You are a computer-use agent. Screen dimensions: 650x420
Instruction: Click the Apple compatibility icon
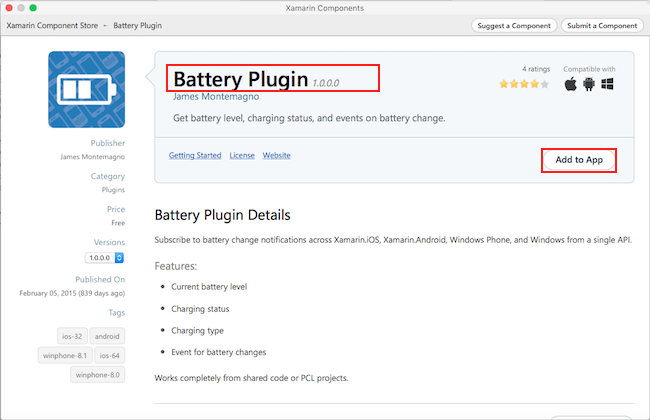point(571,84)
